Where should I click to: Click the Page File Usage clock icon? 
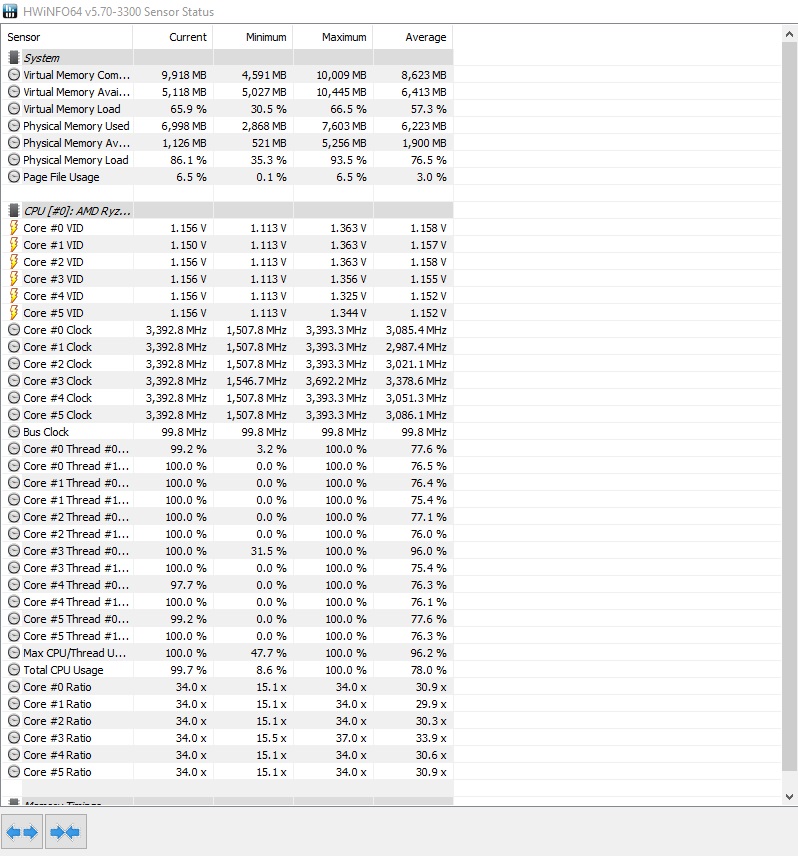[x=14, y=176]
